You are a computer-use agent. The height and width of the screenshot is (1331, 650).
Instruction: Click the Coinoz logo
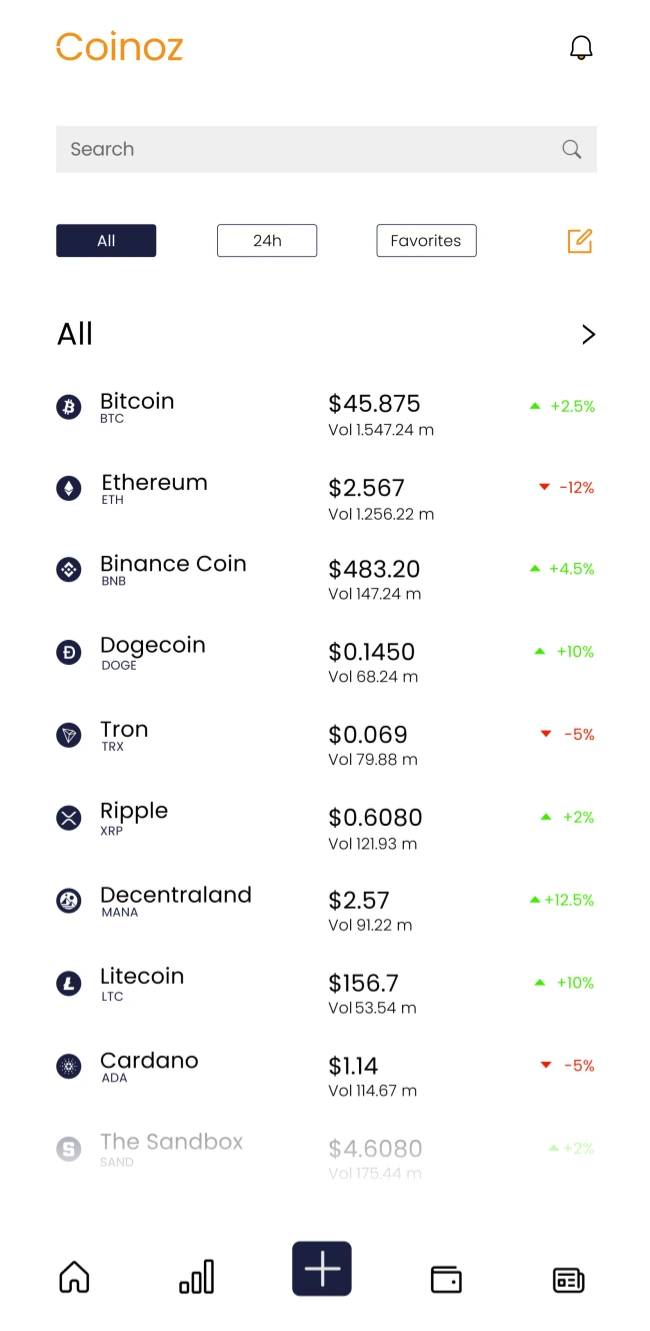coord(120,47)
